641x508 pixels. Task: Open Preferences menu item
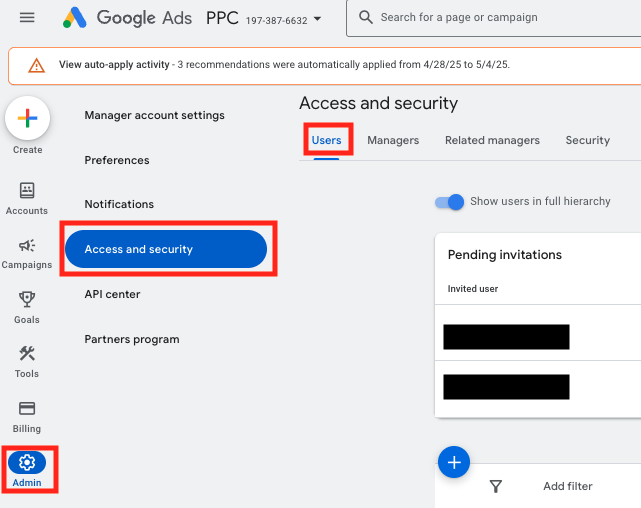[117, 160]
